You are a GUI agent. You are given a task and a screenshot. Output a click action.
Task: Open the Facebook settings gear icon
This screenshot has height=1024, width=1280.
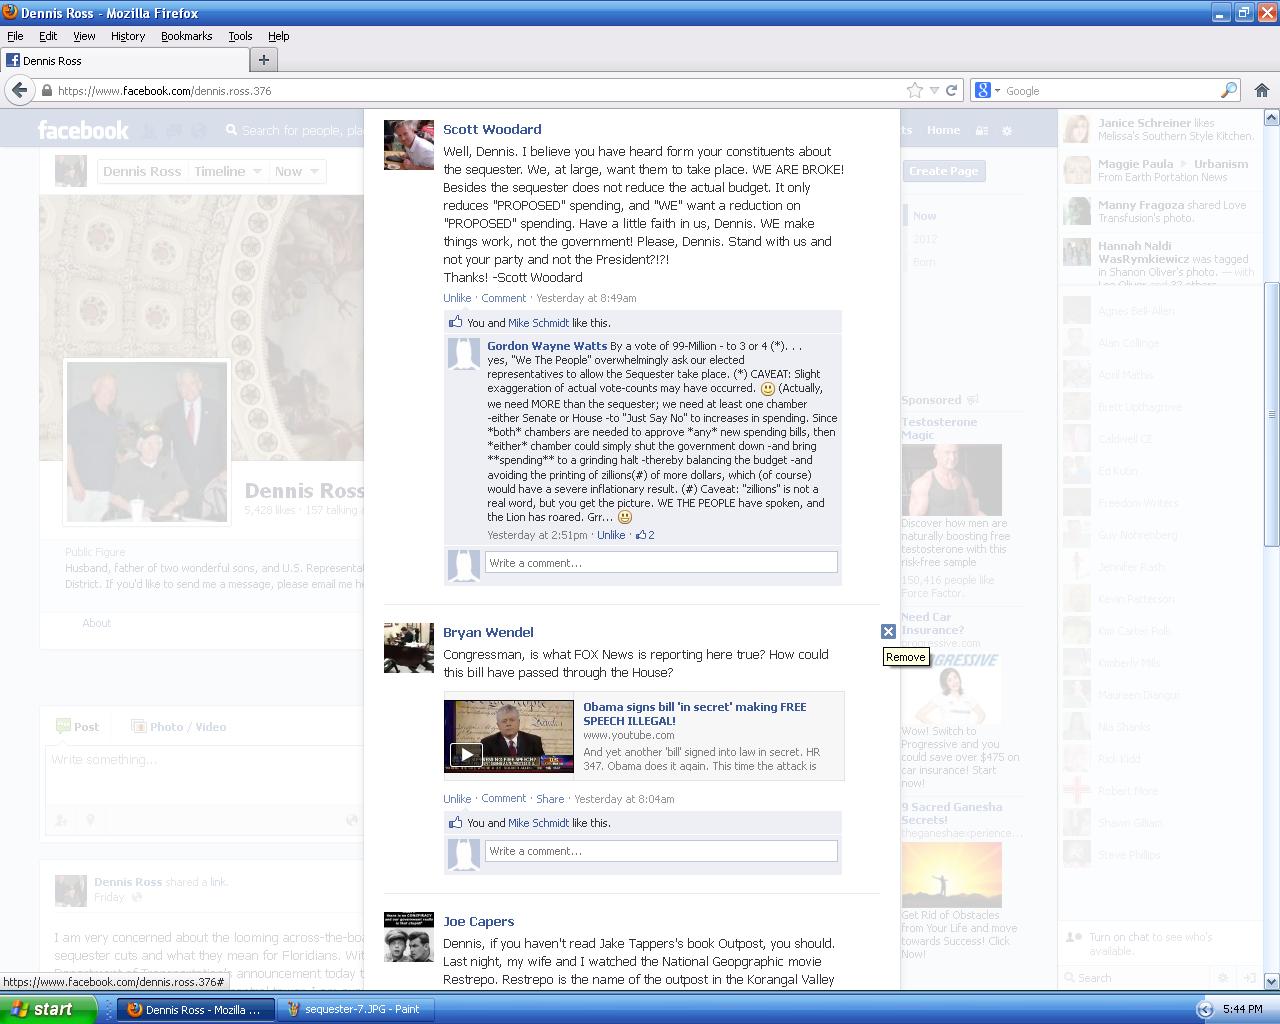click(x=1007, y=130)
